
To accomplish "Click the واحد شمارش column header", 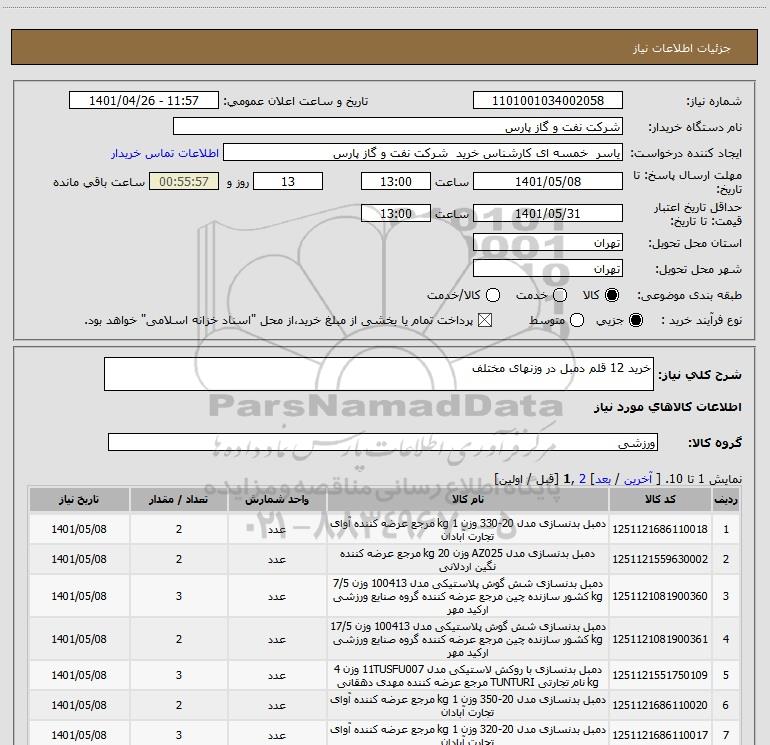I will click(276, 499).
